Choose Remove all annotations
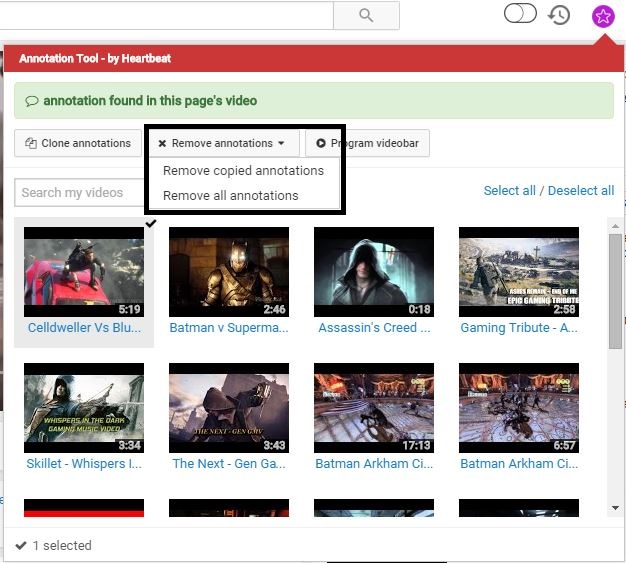The height and width of the screenshot is (563, 626). (230, 196)
